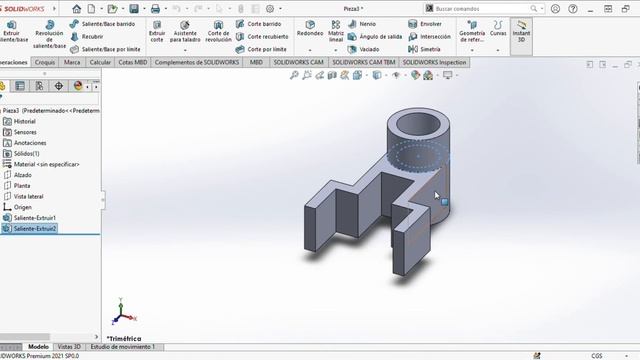Select the Simetría mirror tool
Viewport: 640px width, 360px height.
pyautogui.click(x=424, y=49)
